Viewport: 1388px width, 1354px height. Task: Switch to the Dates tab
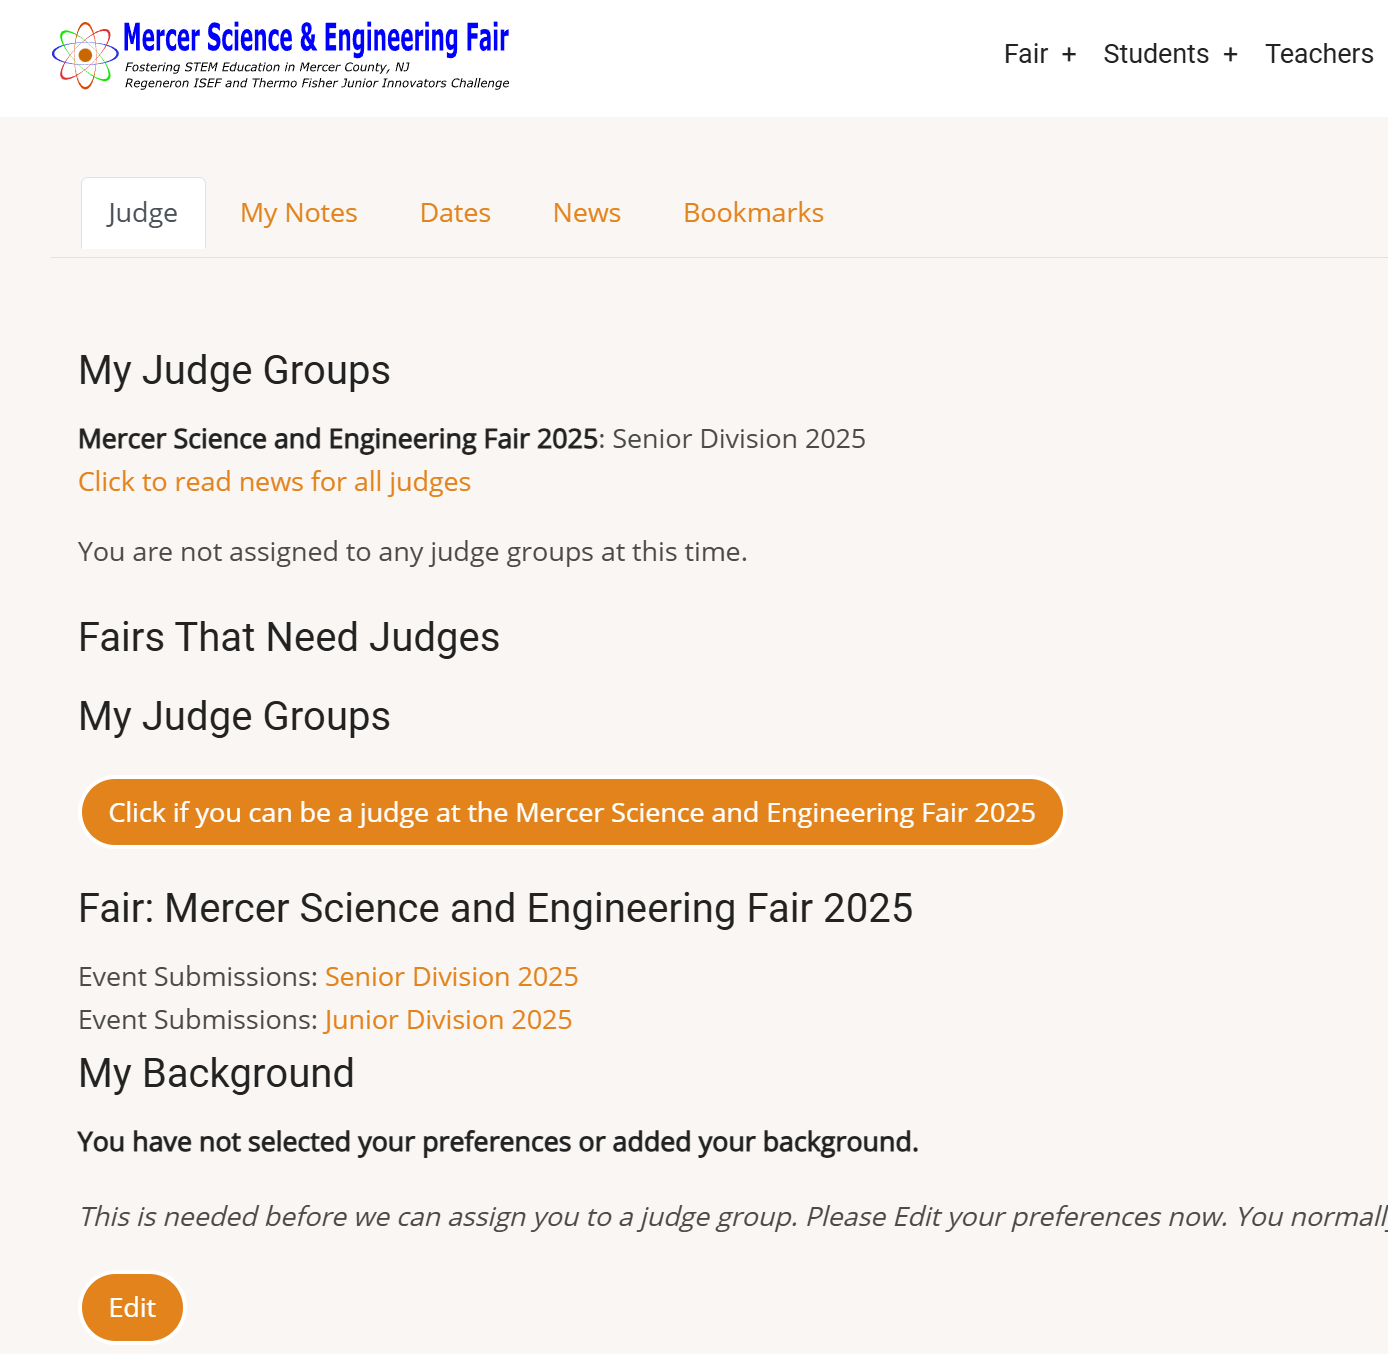[455, 213]
